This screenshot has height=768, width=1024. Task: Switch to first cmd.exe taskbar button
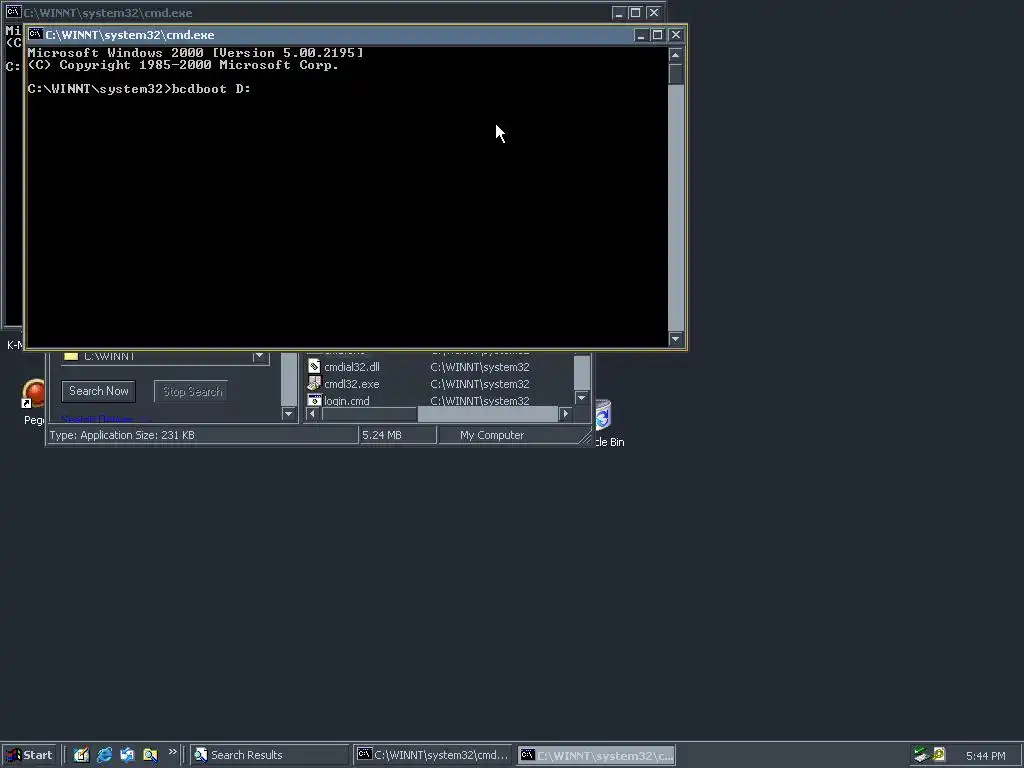(x=434, y=755)
